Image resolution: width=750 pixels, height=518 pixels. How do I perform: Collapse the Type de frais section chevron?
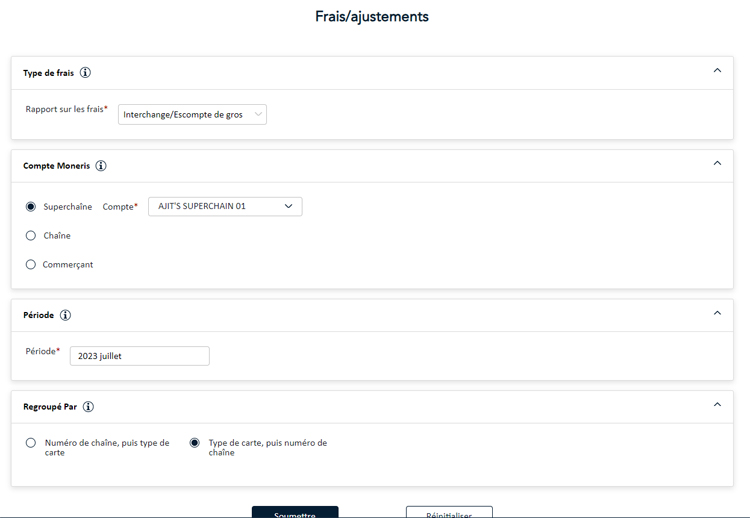click(717, 71)
